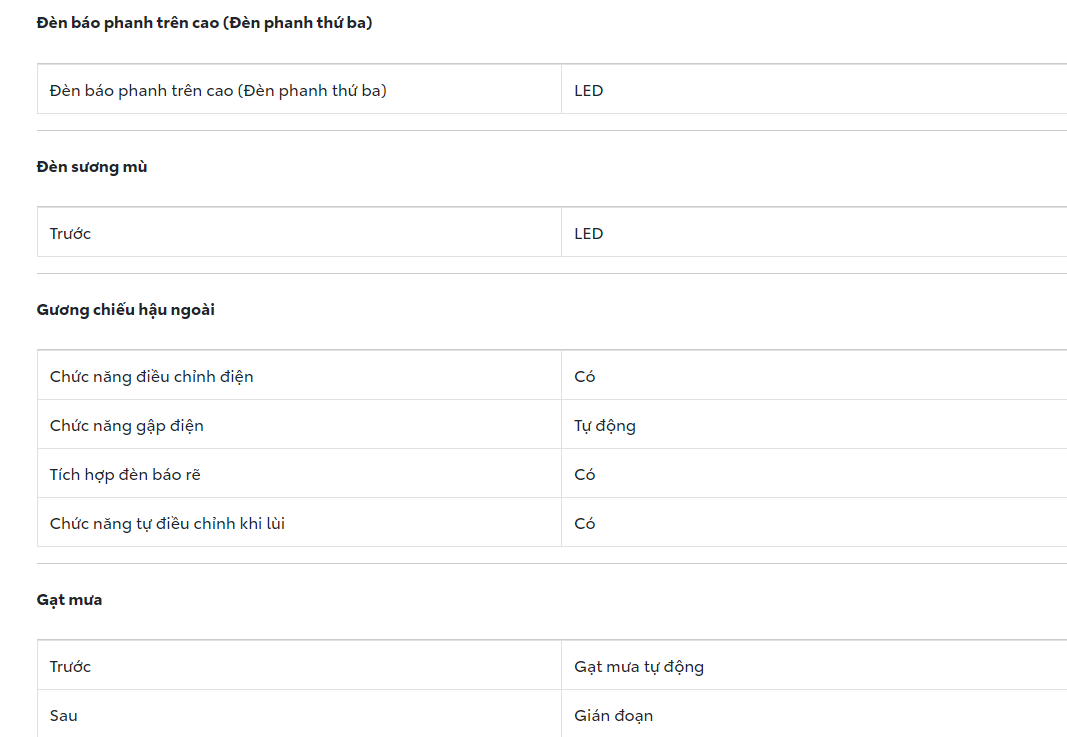Click the LED value in the fog light row
This screenshot has height=737, width=1067.
(589, 234)
